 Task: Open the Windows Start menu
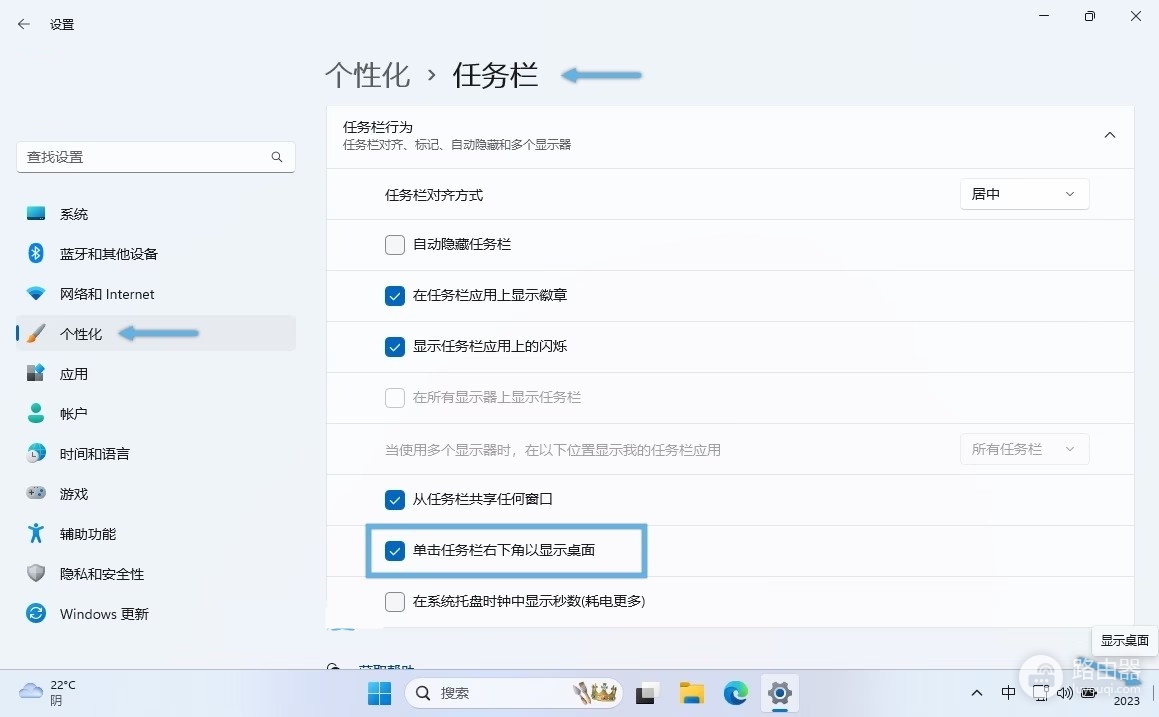tap(380, 693)
